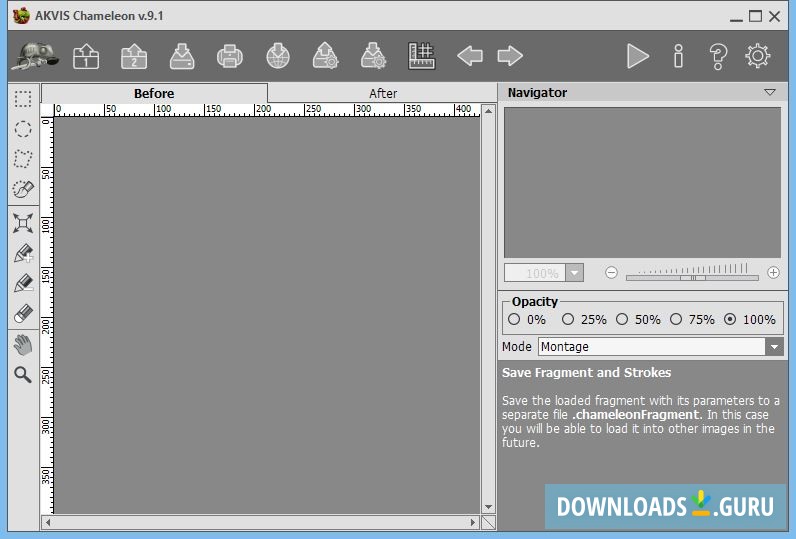Toggle the grid and ruler icon
Image resolution: width=796 pixels, height=539 pixels.
pos(422,56)
